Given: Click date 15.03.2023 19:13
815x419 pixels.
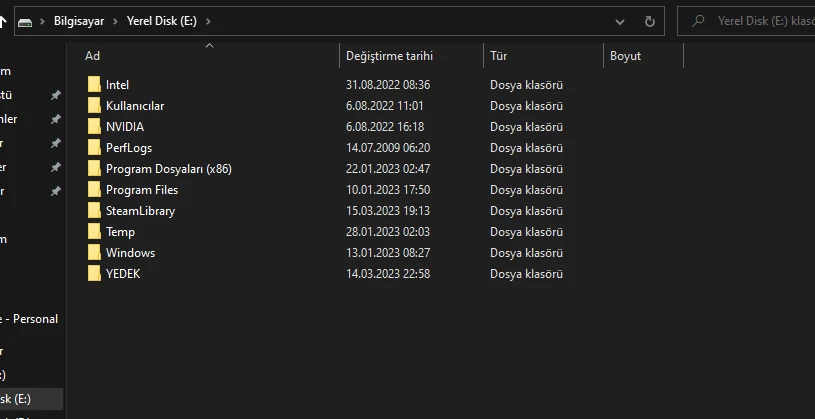Looking at the screenshot, I should (388, 211).
